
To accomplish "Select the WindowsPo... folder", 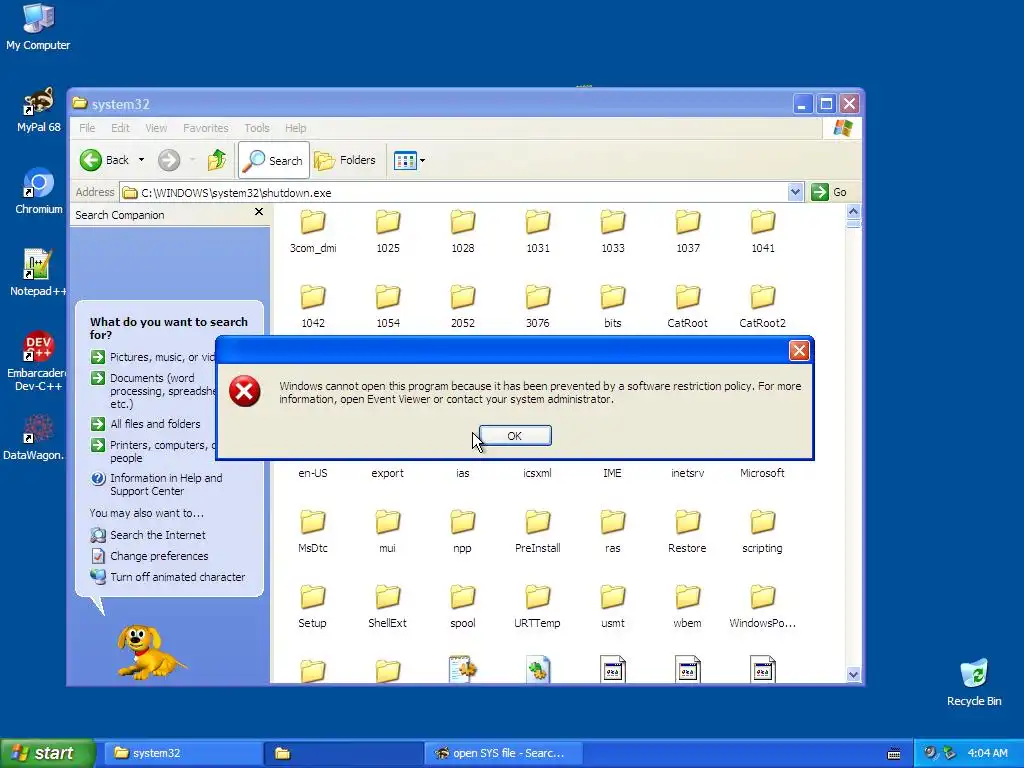I will coord(763,607).
